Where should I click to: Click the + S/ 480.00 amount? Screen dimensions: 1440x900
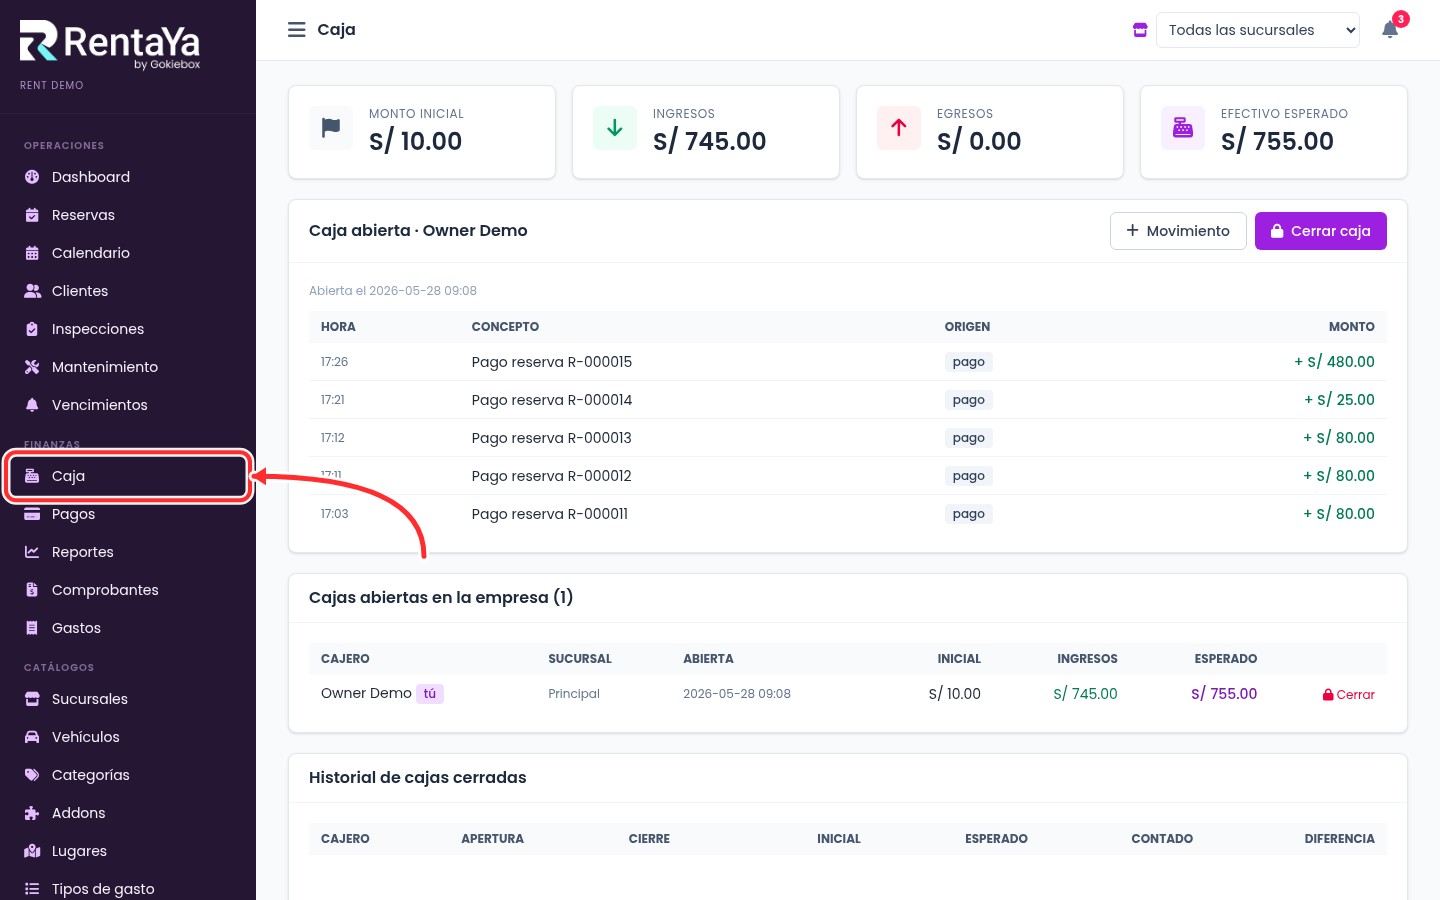pyautogui.click(x=1334, y=362)
